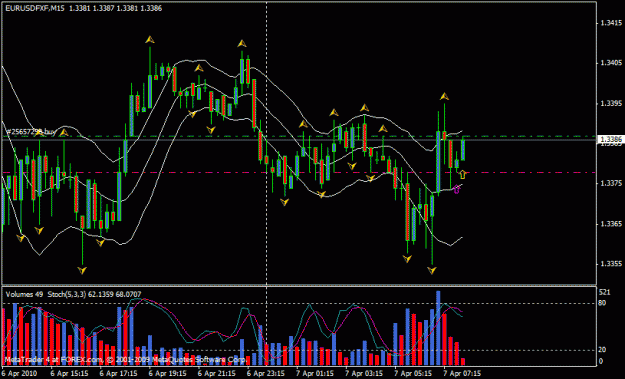Screen dimensions: 625x379
Task: Select the fractal arrow above the 6 Apr 23:15 peak candle
Action: [x=242, y=43]
